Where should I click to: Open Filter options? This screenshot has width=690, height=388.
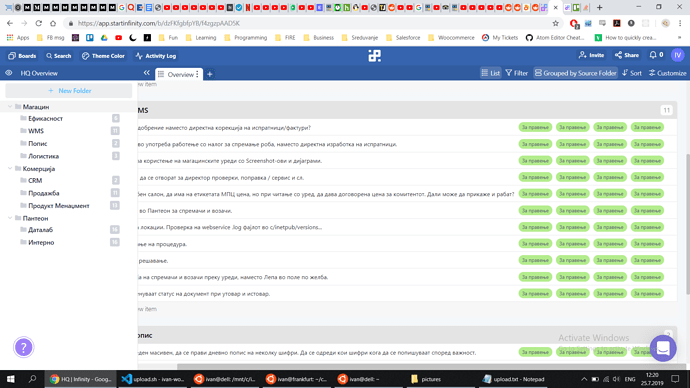[517, 73]
